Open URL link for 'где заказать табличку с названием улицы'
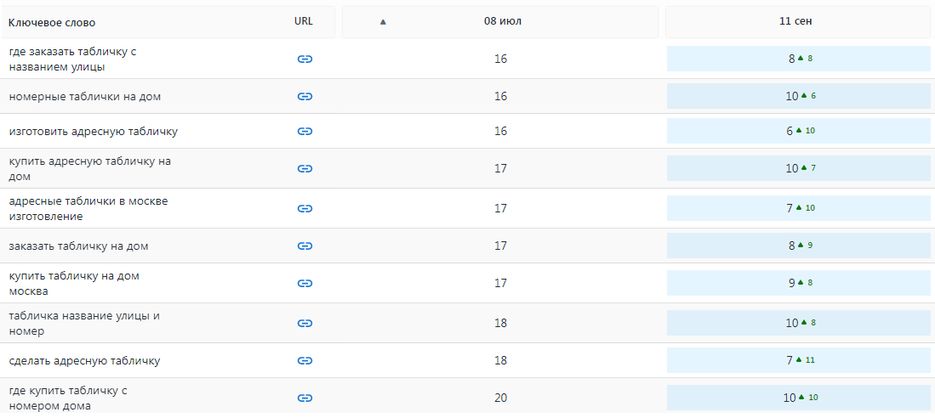 click(x=305, y=59)
